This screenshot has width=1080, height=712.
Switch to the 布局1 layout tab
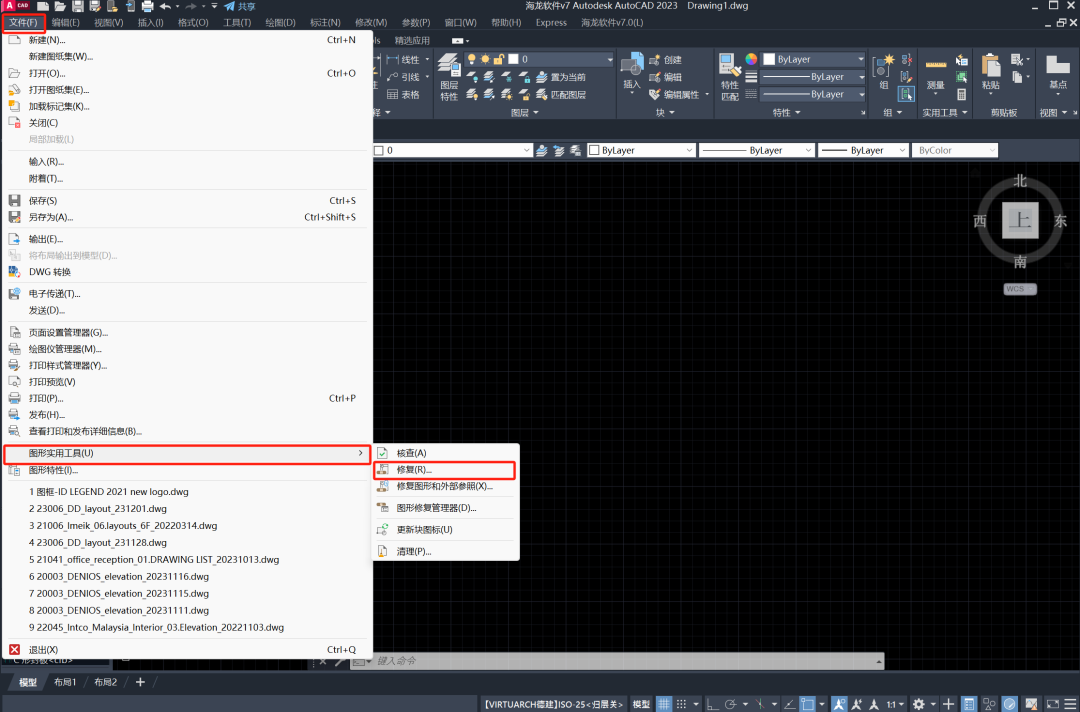(64, 682)
